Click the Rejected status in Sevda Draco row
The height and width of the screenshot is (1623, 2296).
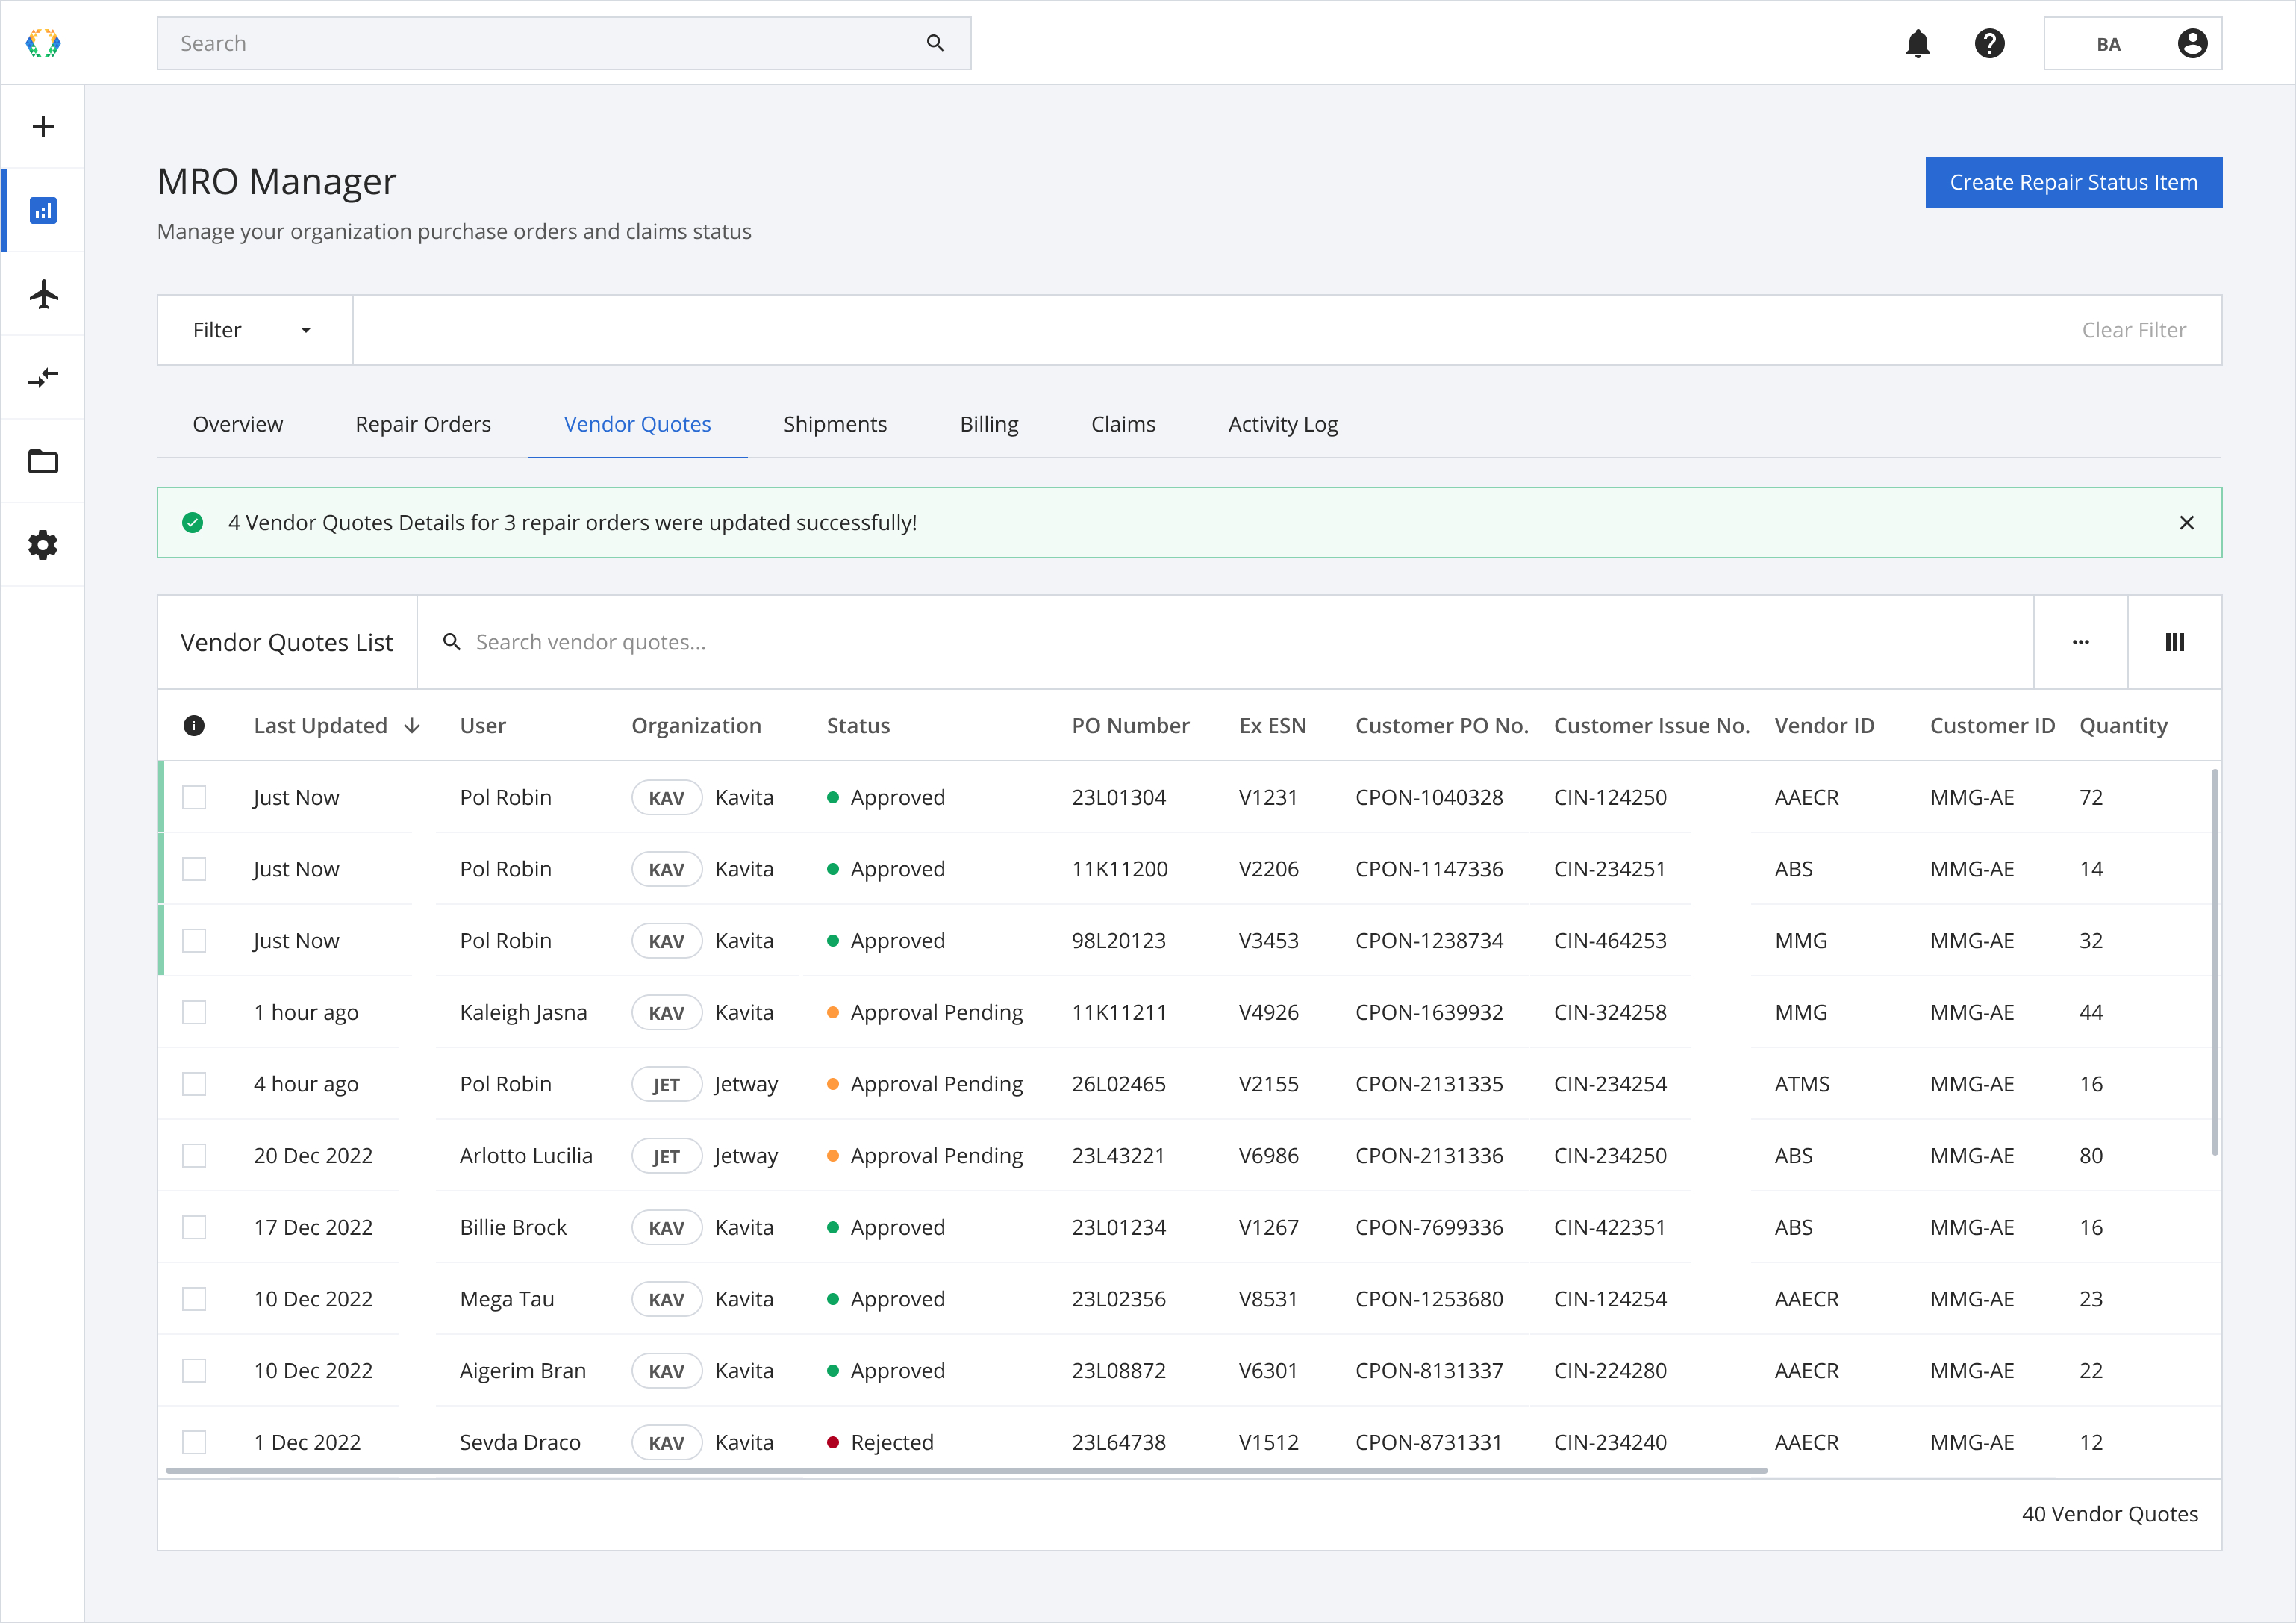pyautogui.click(x=880, y=1442)
